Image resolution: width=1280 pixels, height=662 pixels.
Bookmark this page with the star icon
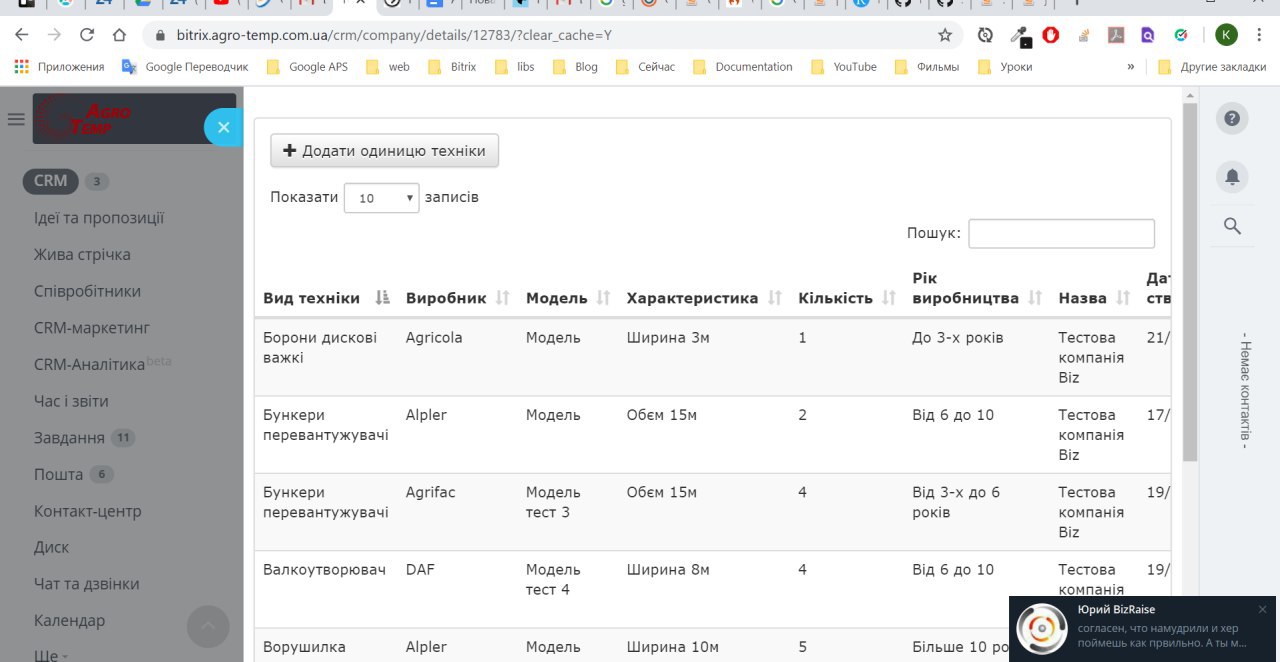point(945,35)
